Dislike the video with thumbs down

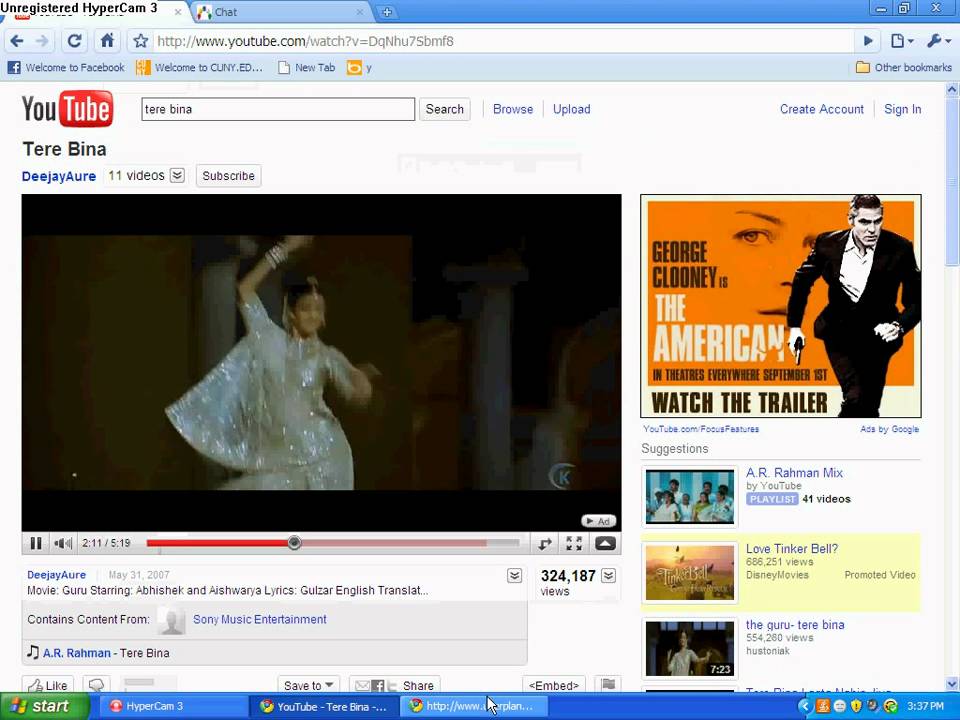(x=96, y=685)
